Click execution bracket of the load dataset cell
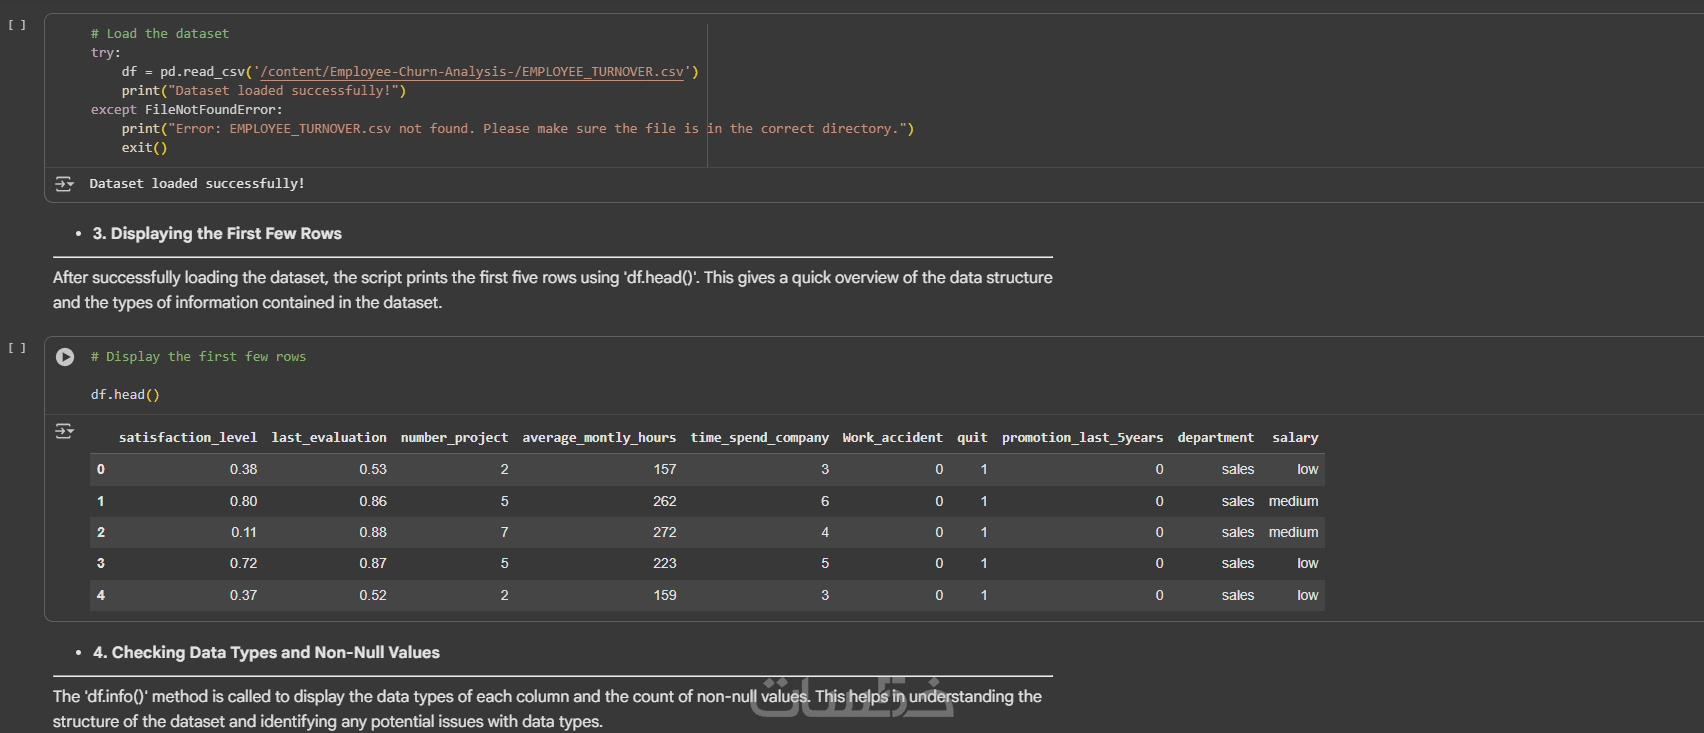This screenshot has height=733, width=1704. 17,25
